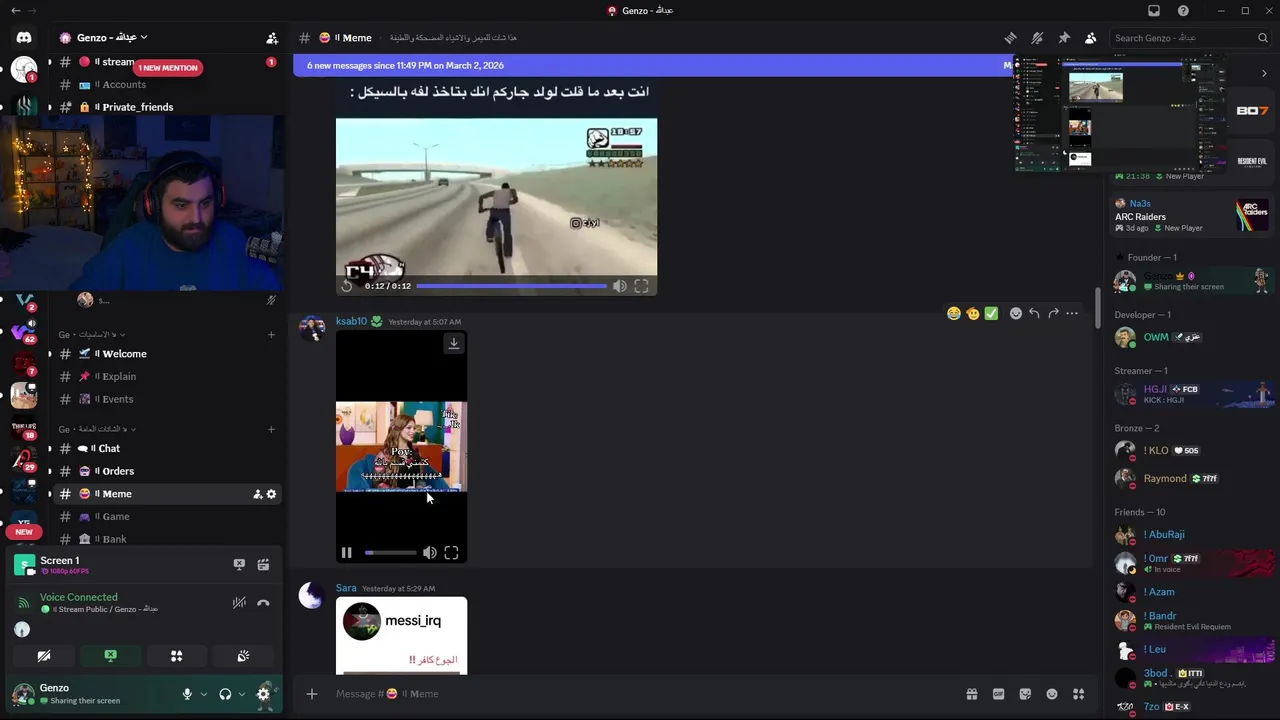Open headphone output options chevron
This screenshot has height=720, width=1280.
coord(242,694)
